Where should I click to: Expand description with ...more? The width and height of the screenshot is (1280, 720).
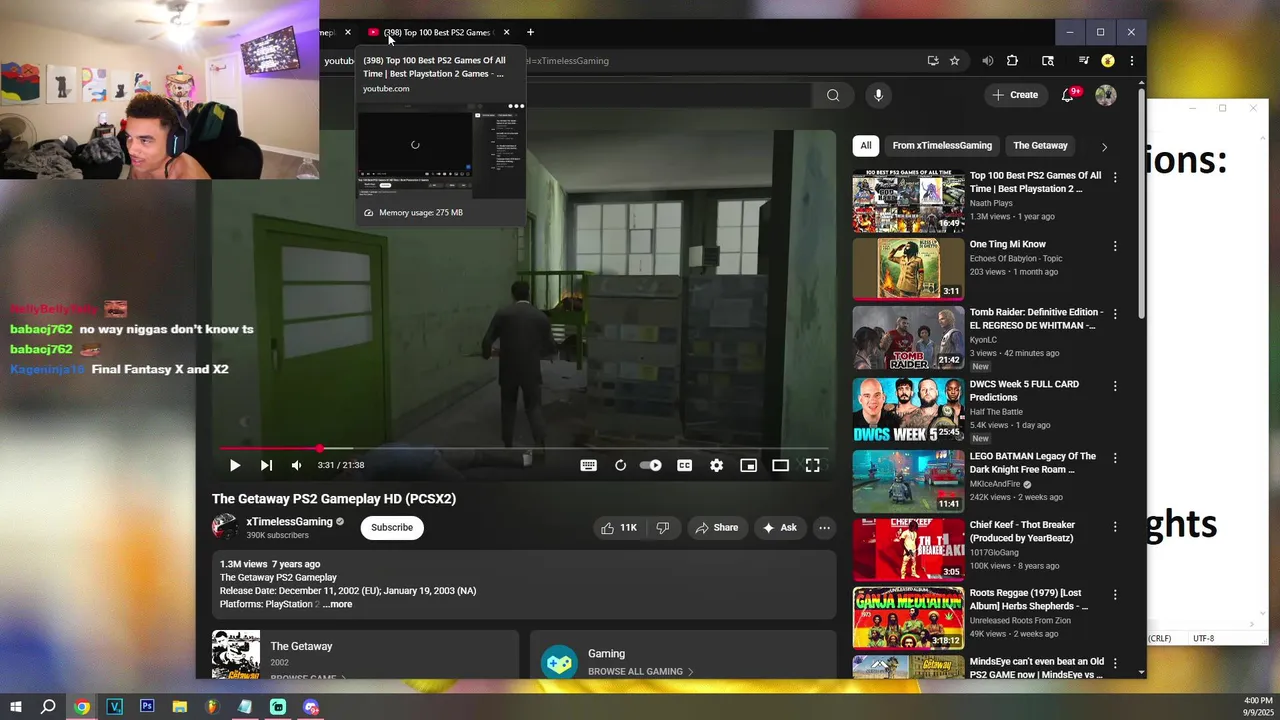click(337, 604)
